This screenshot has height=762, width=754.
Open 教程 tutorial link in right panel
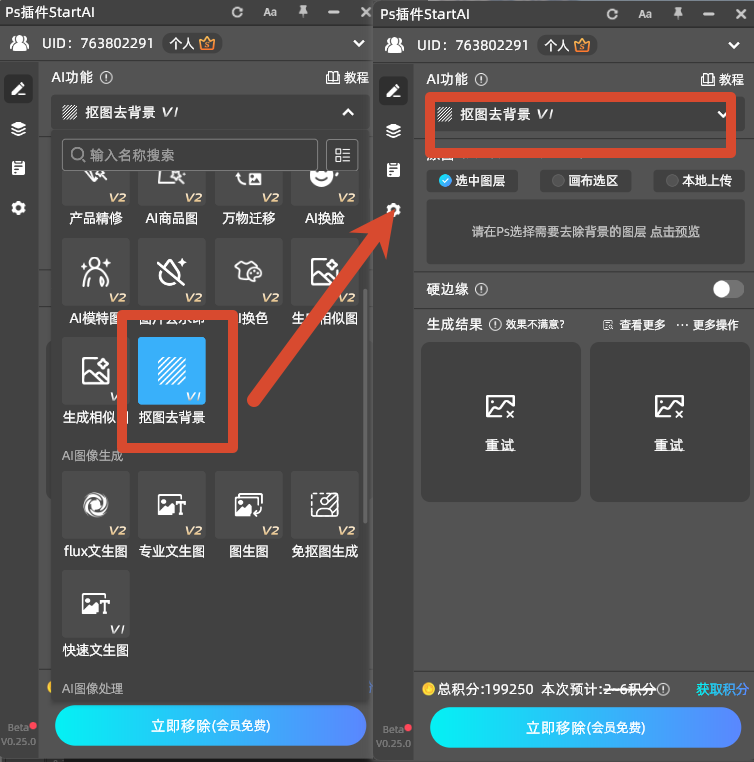coord(722,79)
